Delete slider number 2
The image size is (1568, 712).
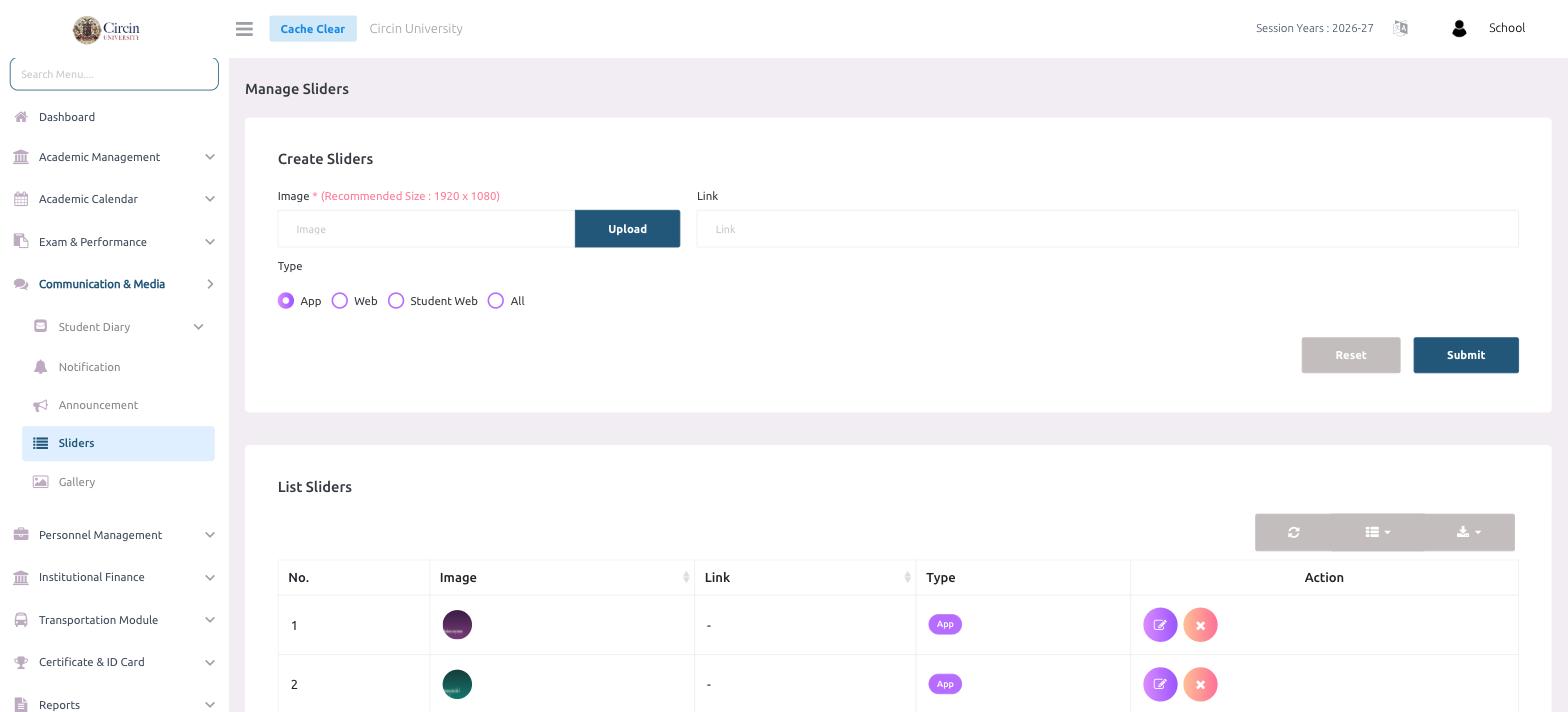coord(1200,685)
